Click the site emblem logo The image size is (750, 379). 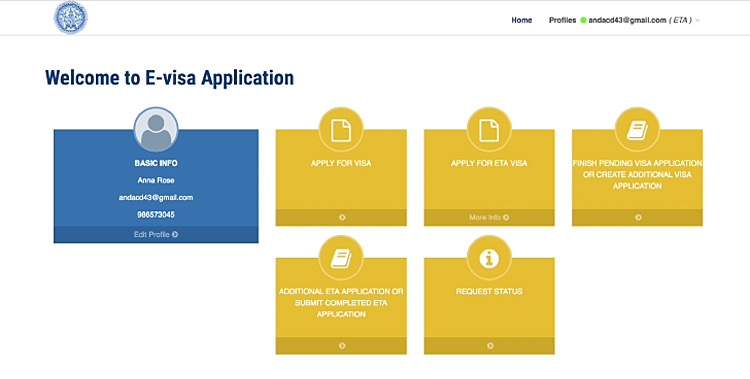coord(71,18)
